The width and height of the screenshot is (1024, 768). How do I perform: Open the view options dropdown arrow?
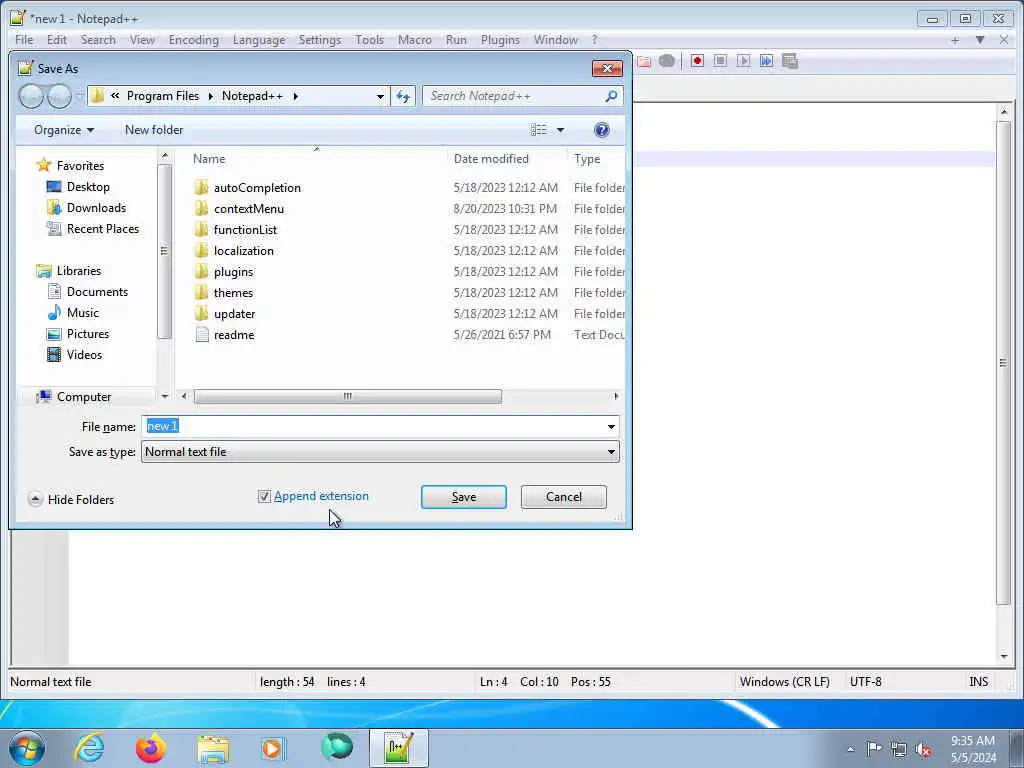tap(560, 130)
